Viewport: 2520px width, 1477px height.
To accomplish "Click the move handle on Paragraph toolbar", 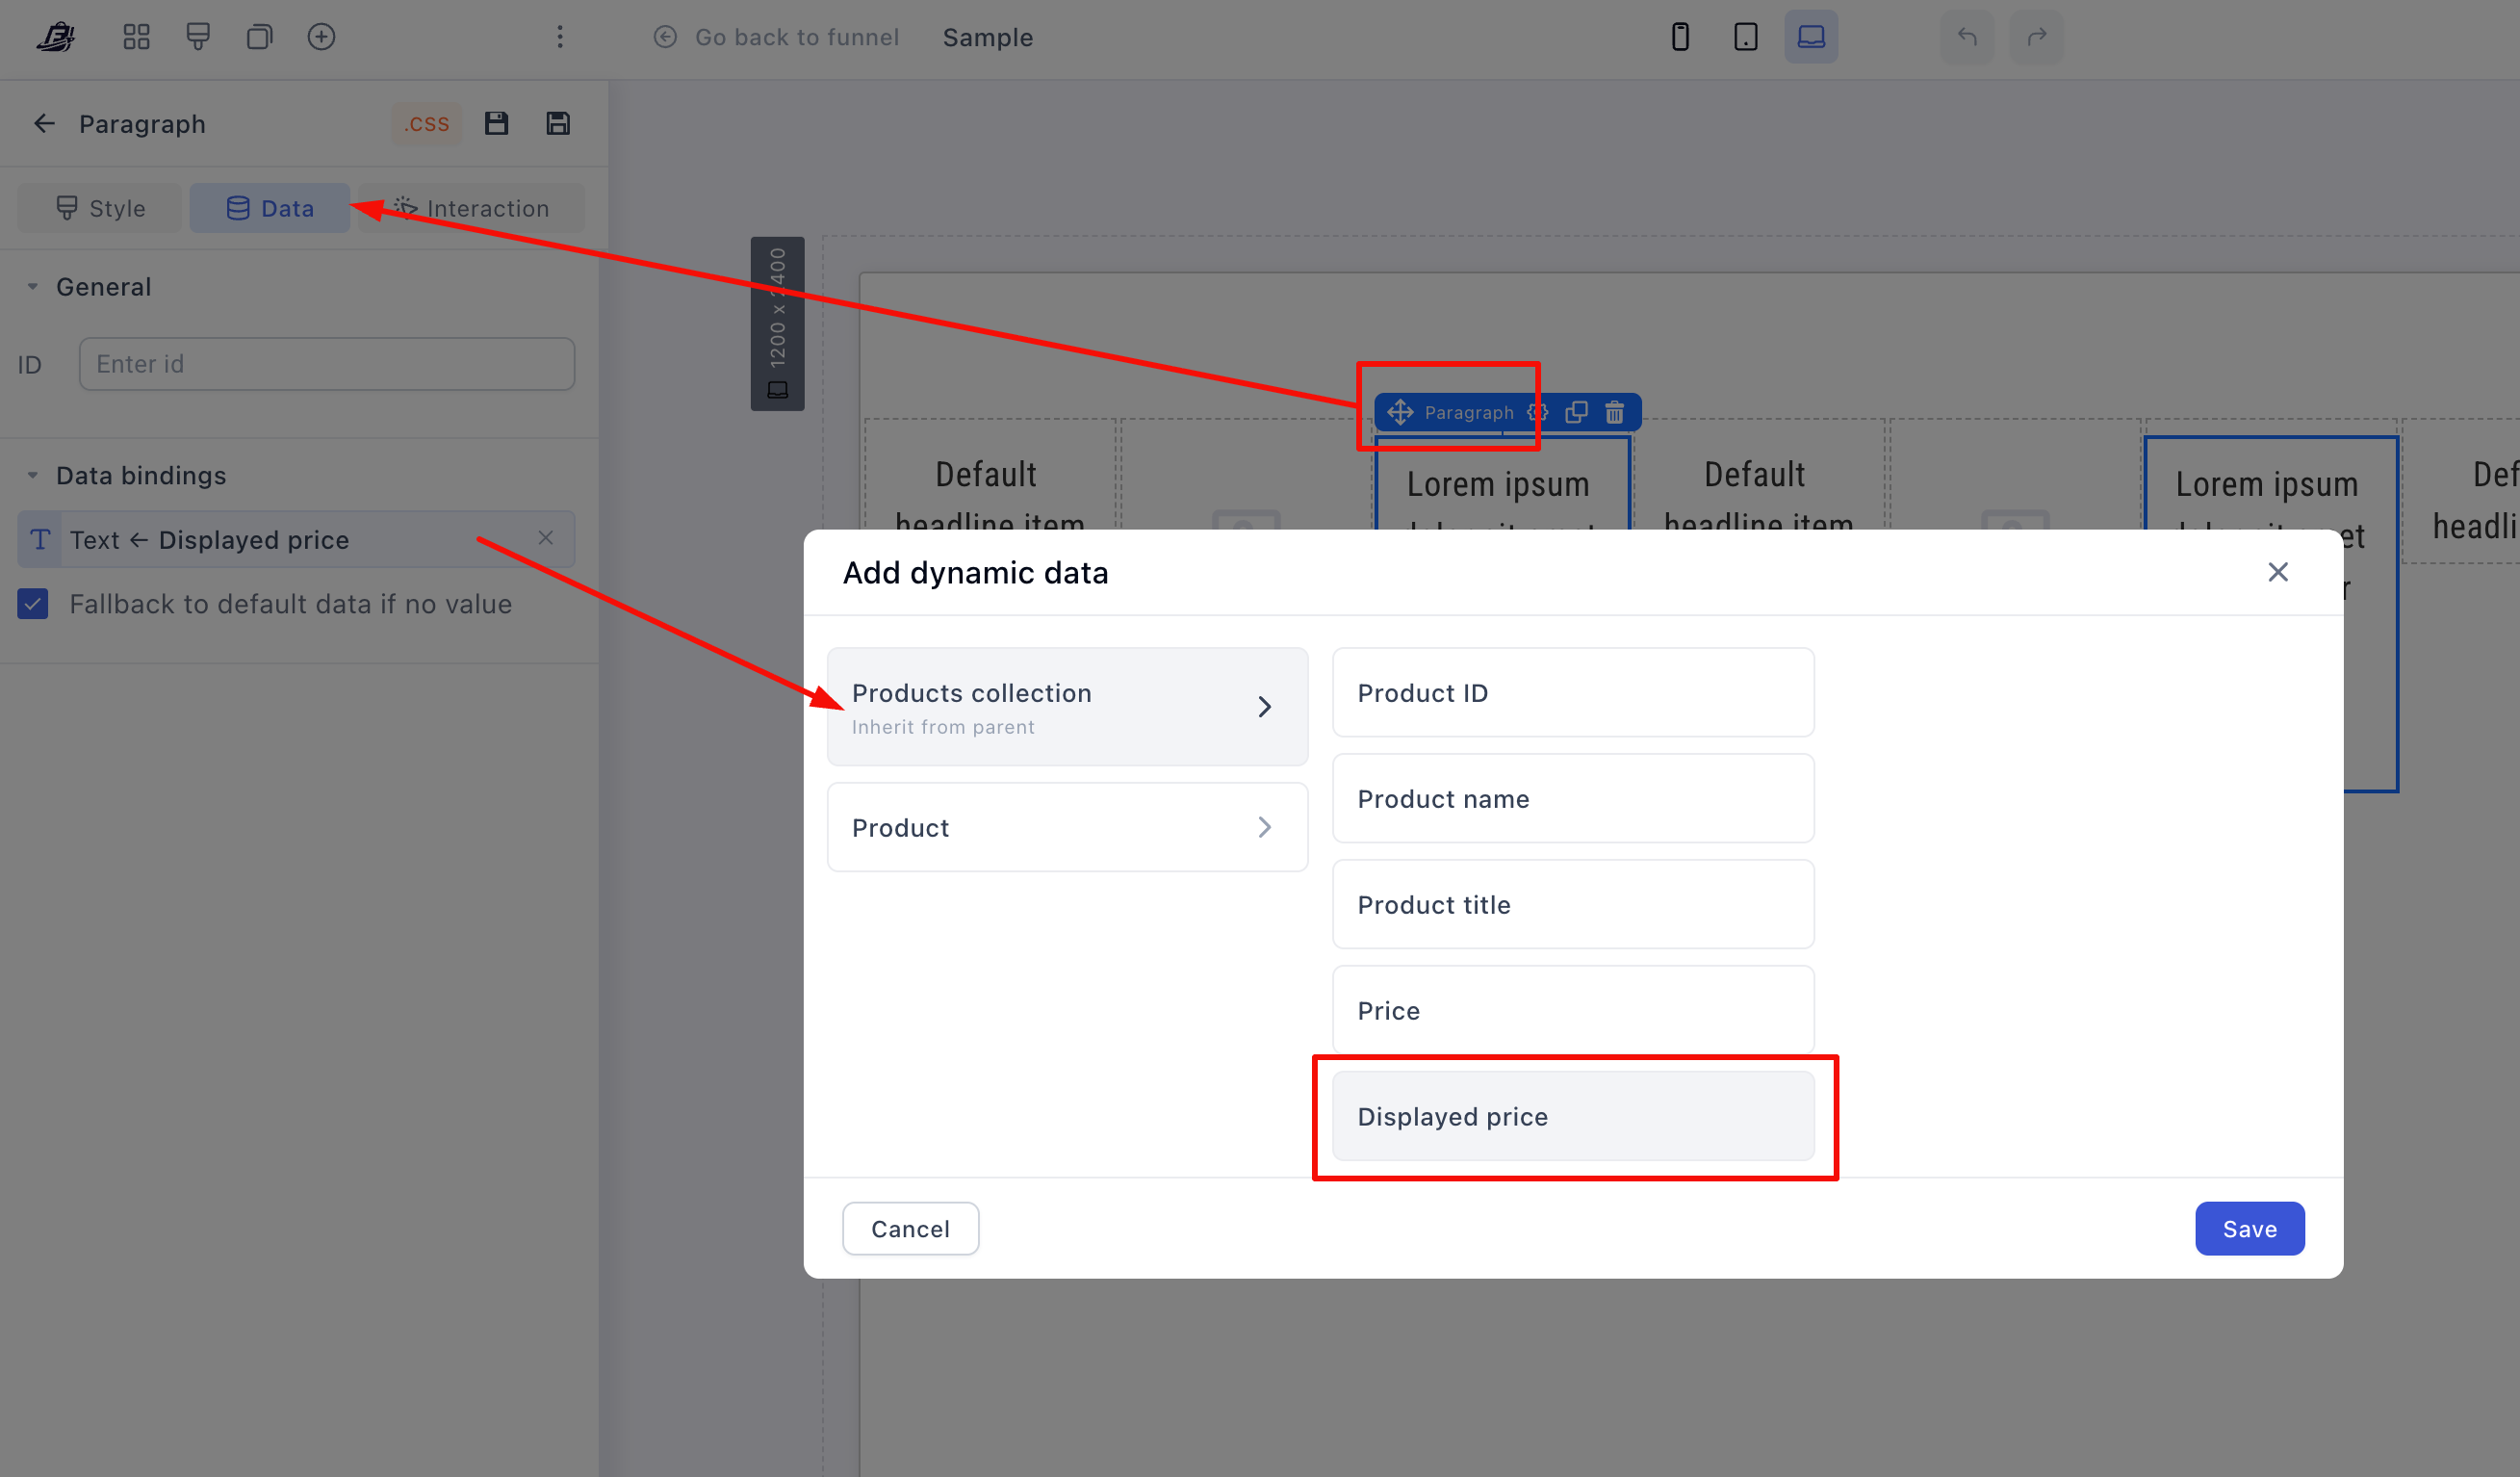I will [x=1400, y=412].
